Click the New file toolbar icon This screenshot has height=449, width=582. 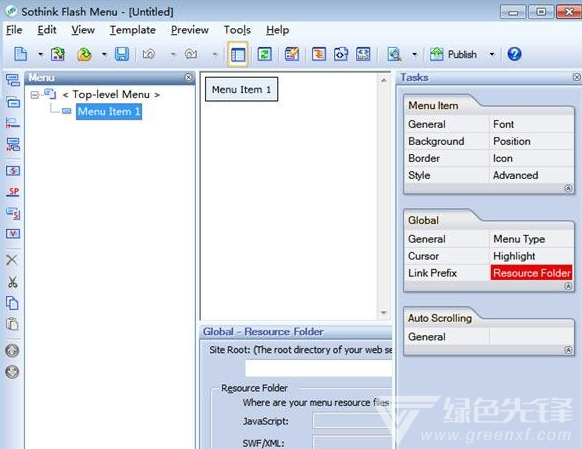pos(20,54)
